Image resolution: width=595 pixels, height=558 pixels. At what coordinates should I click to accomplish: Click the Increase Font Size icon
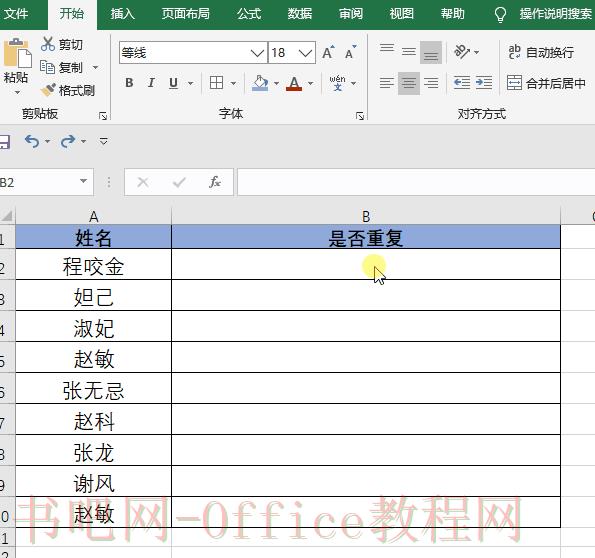coord(328,52)
